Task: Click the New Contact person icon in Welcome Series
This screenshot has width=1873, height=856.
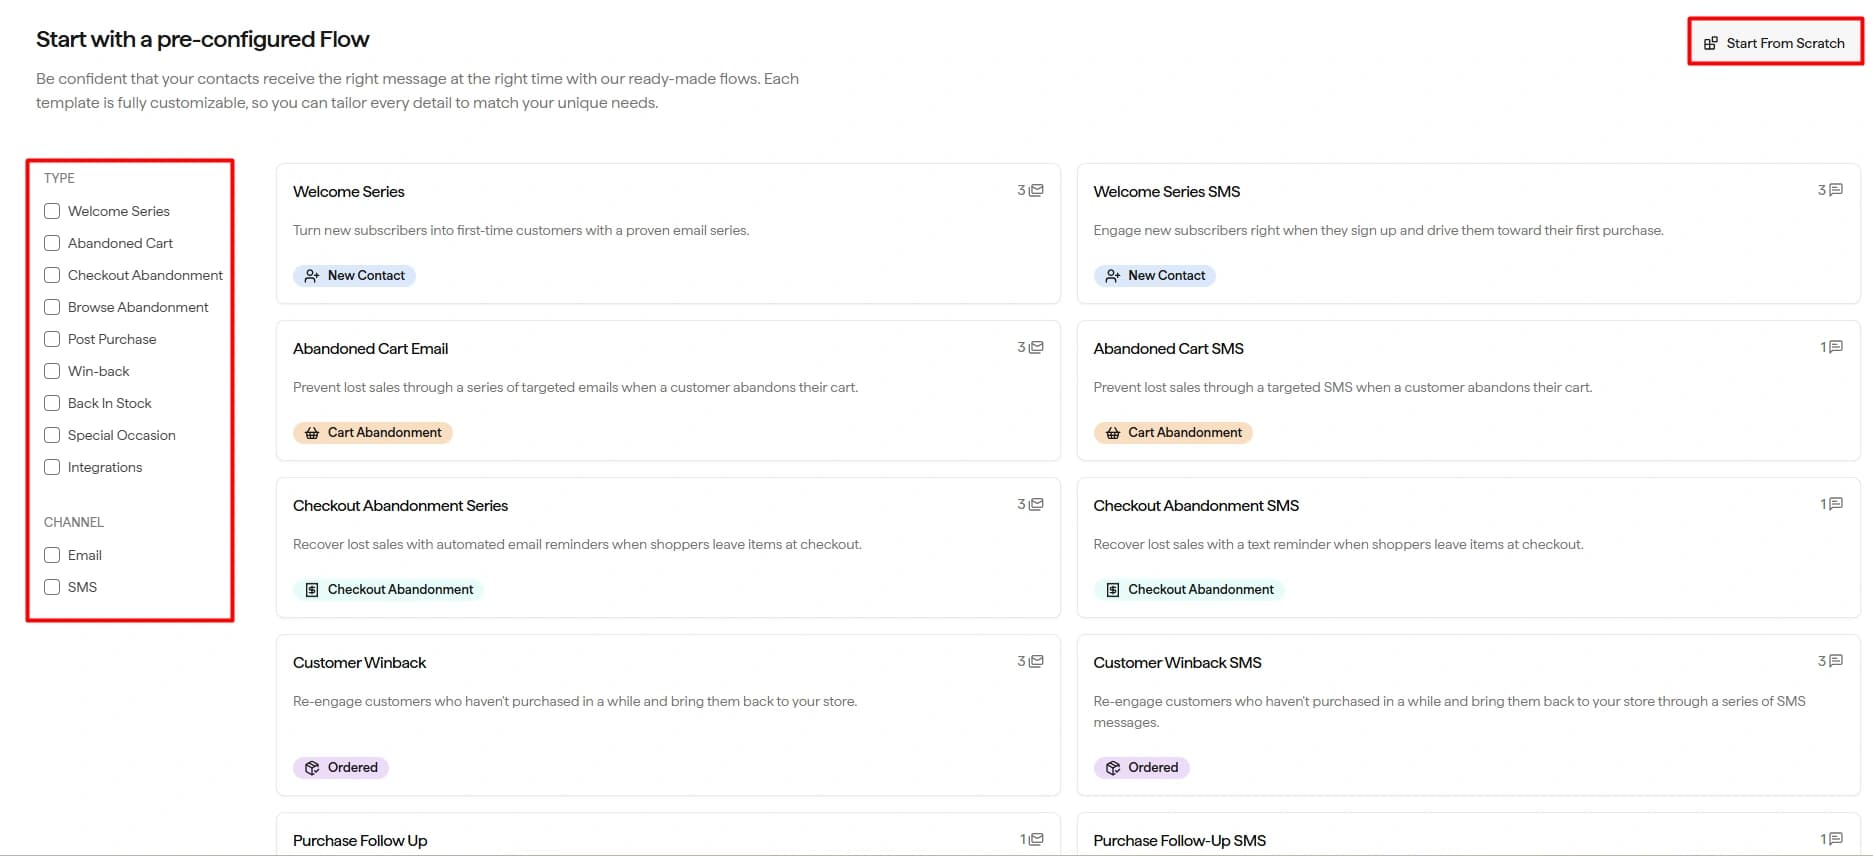Action: [x=312, y=276]
